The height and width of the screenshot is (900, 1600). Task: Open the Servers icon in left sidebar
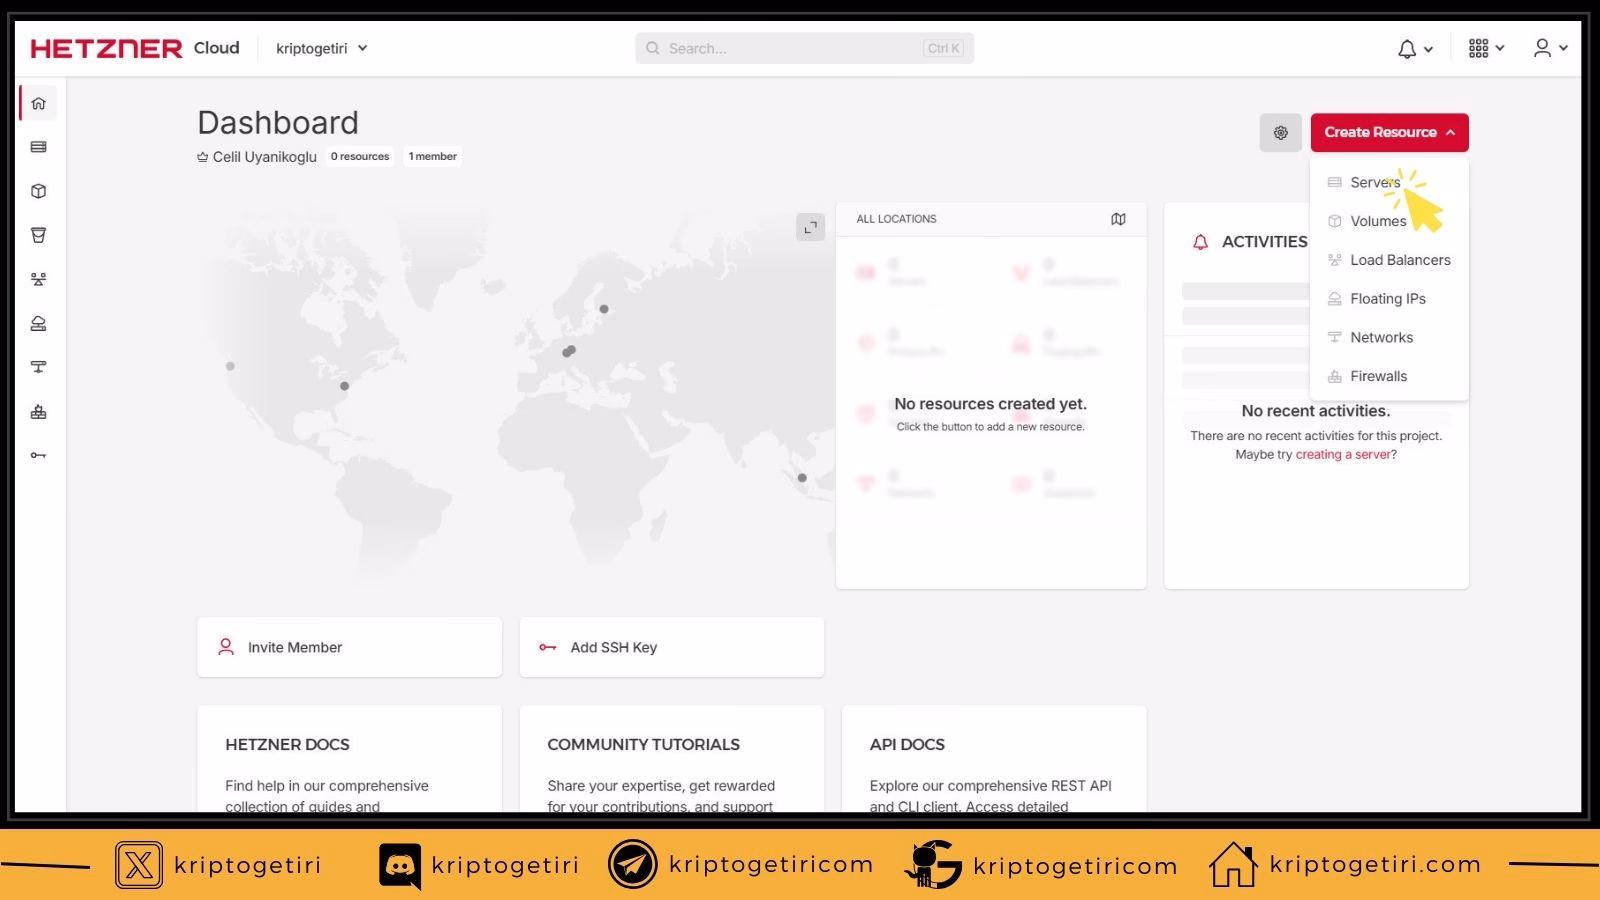tap(38, 147)
